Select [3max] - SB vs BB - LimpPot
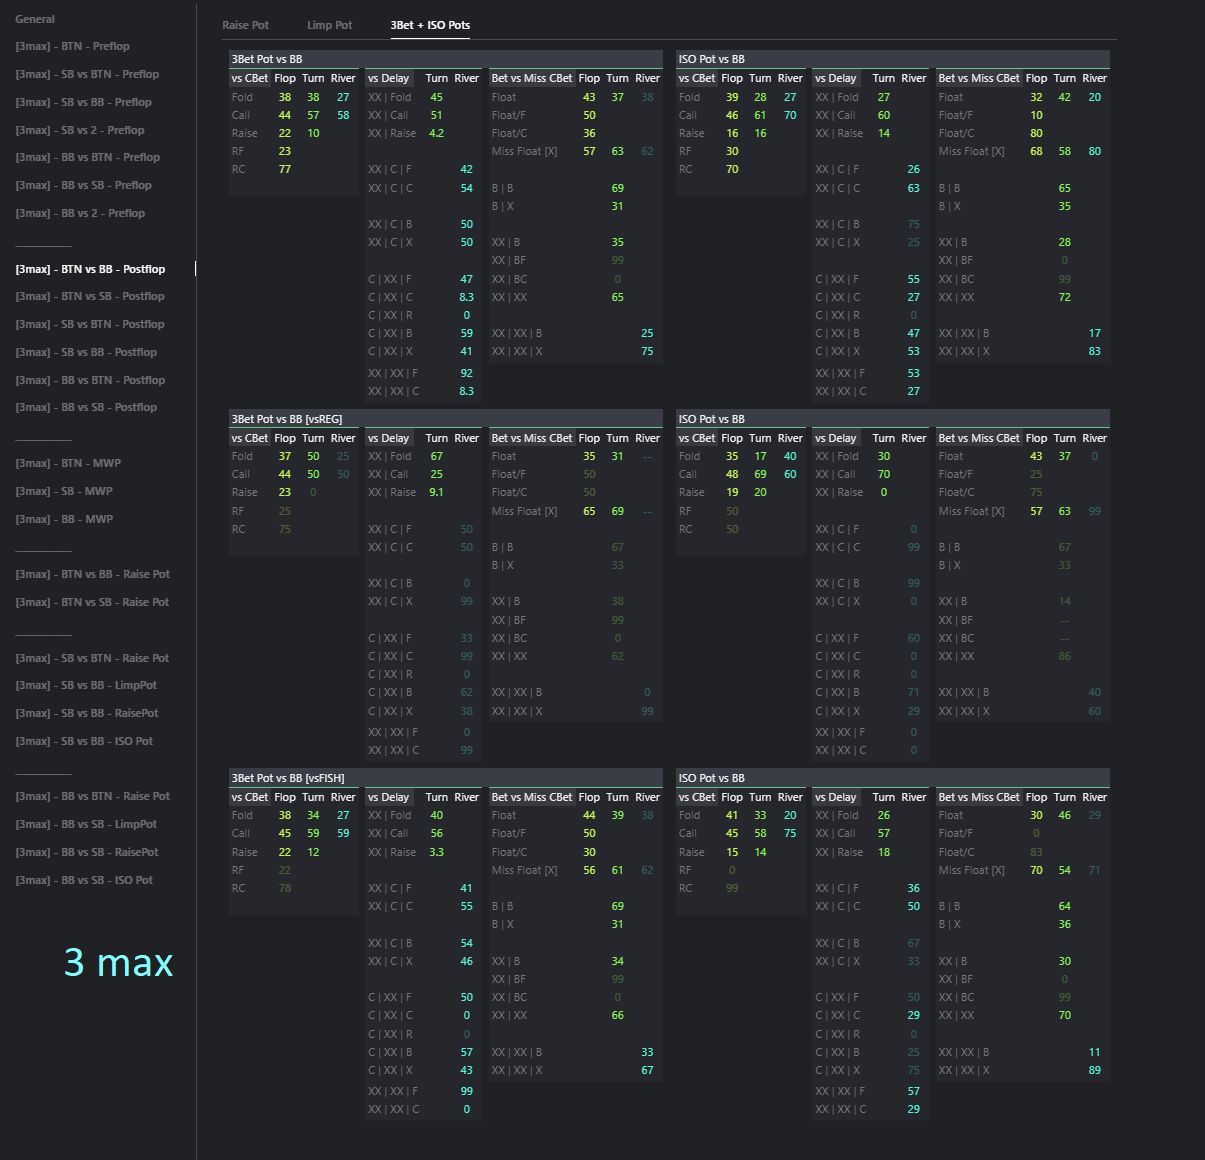 point(86,685)
